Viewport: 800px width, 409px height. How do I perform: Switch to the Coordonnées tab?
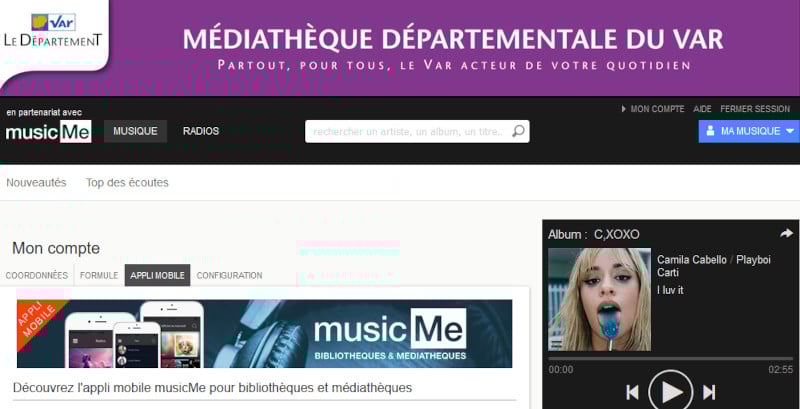(37, 275)
